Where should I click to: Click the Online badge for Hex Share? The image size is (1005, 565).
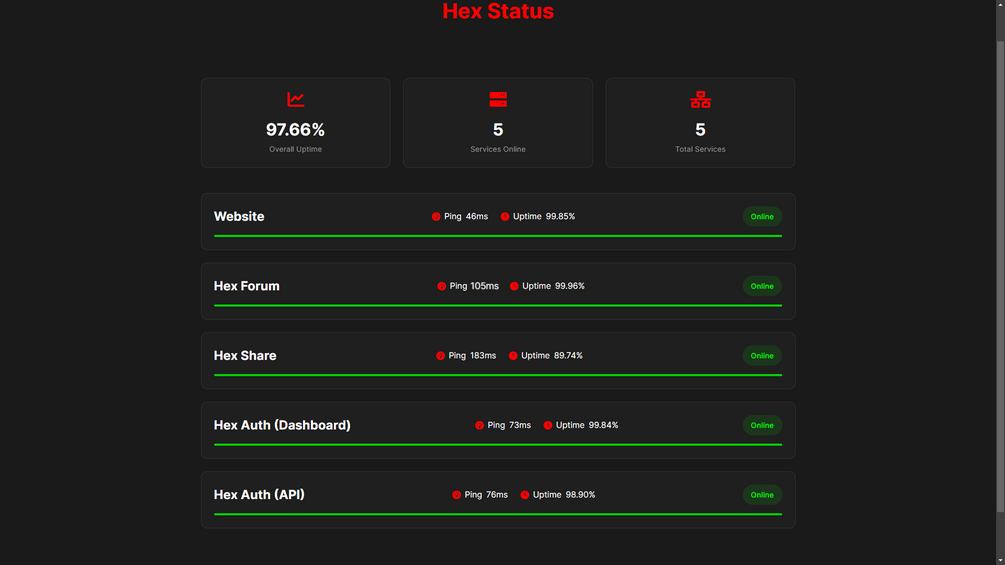[762, 356]
